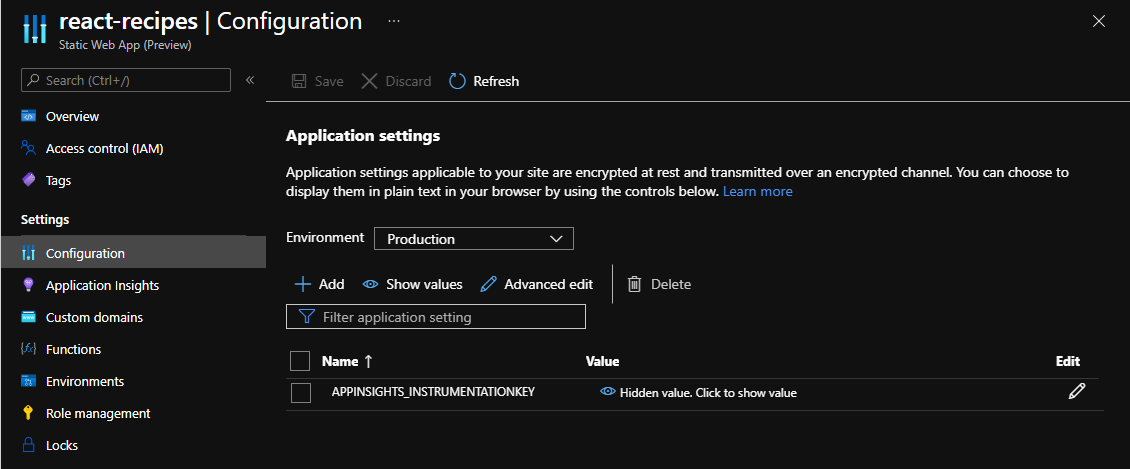Close the Configuration blade
Image resolution: width=1130 pixels, height=469 pixels.
point(1099,21)
